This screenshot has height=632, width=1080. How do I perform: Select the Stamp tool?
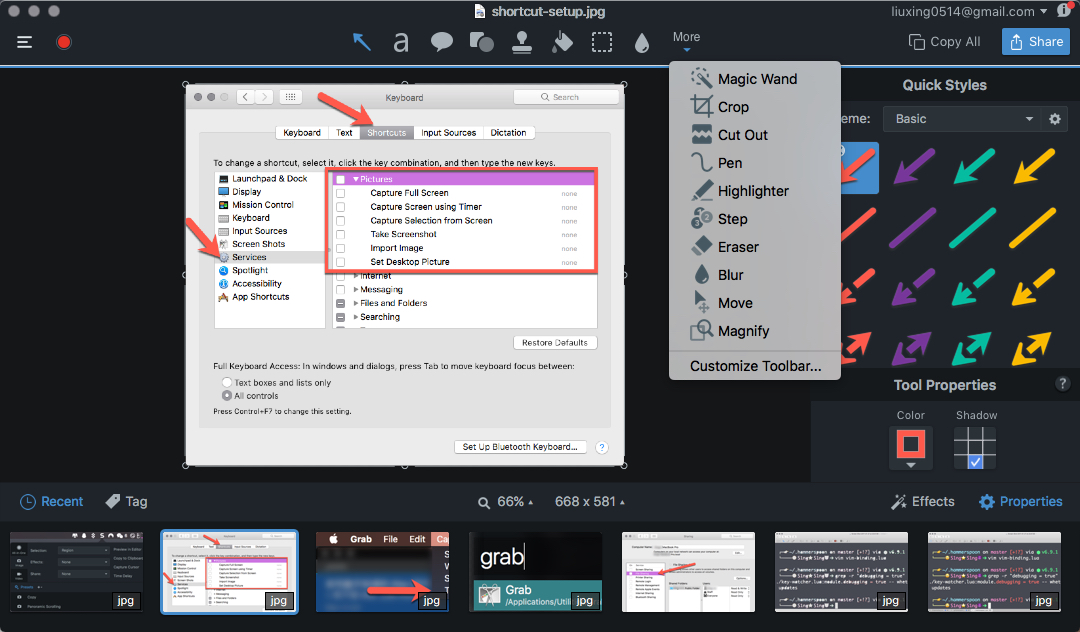[521, 42]
